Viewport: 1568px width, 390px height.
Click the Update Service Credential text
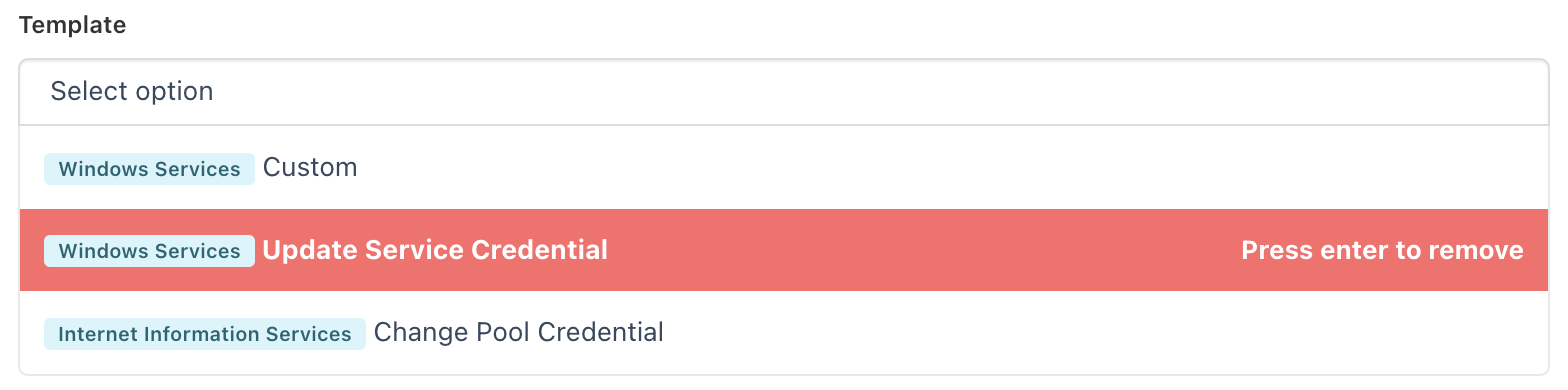pyautogui.click(x=435, y=250)
